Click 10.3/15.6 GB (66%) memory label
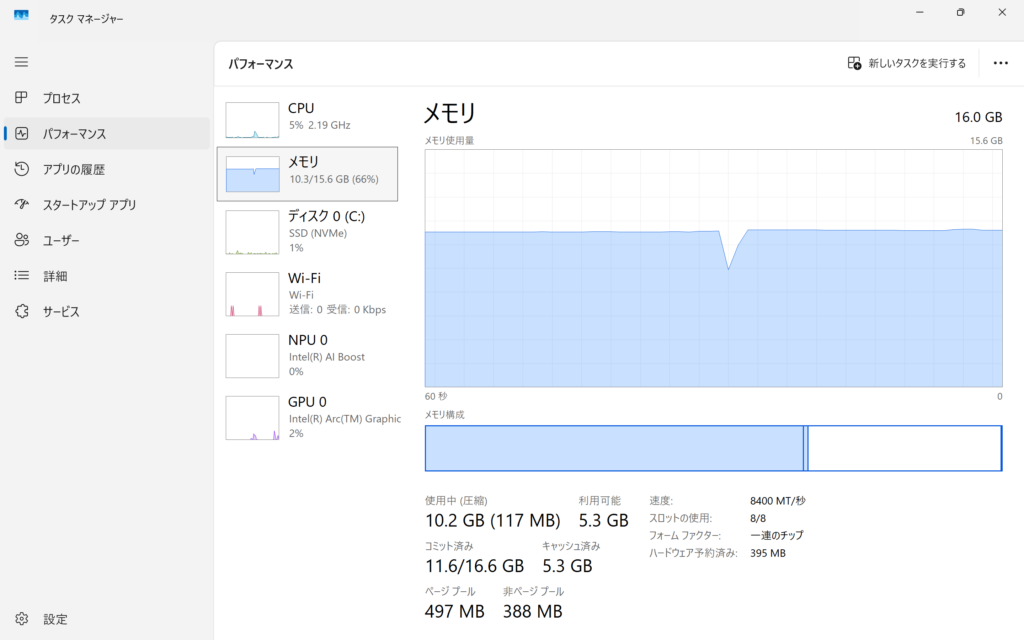This screenshot has height=640, width=1024. (x=334, y=179)
